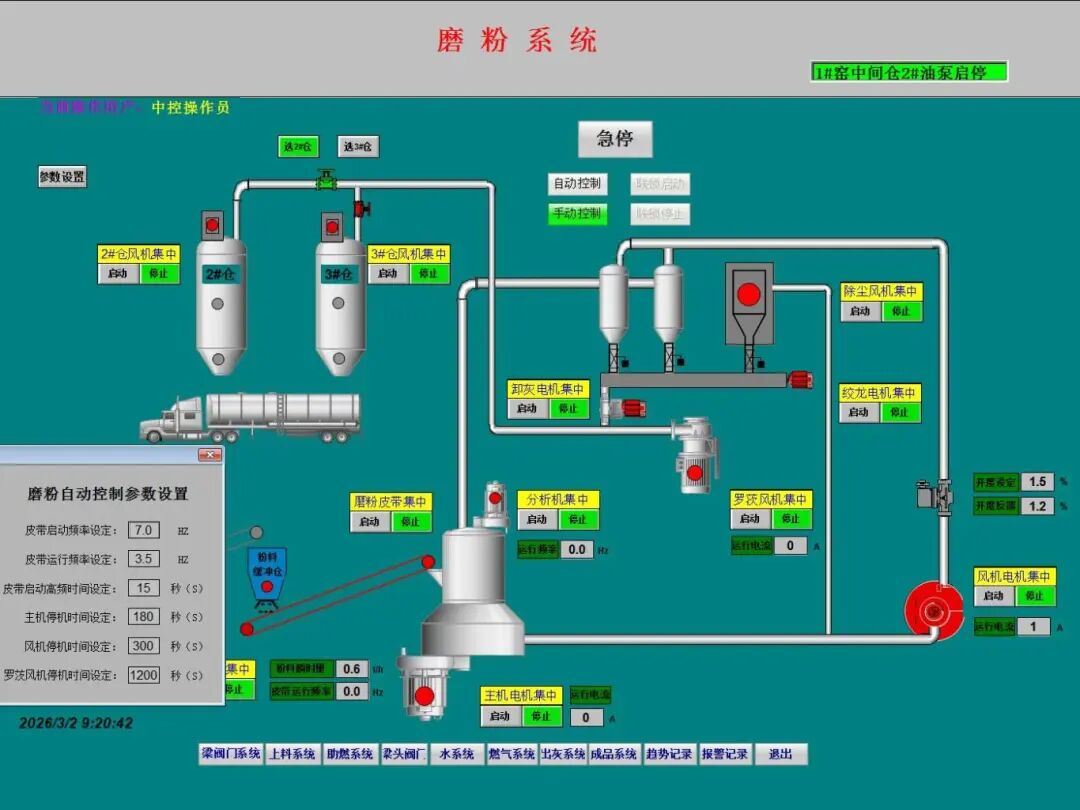Image resolution: width=1080 pixels, height=810 pixels.
Task: Click the 皮带启动频率设定 input showing 7.0
Action: point(143,530)
